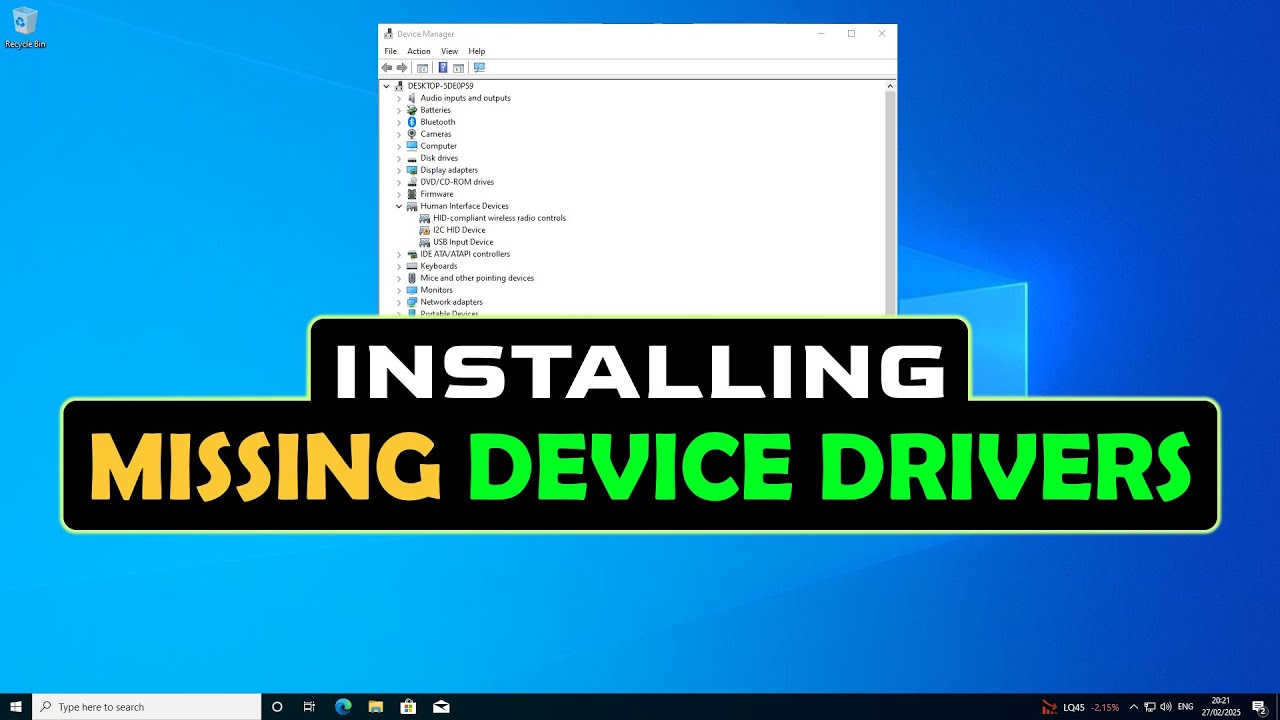Collapse the Human Interface Devices node

coord(399,206)
